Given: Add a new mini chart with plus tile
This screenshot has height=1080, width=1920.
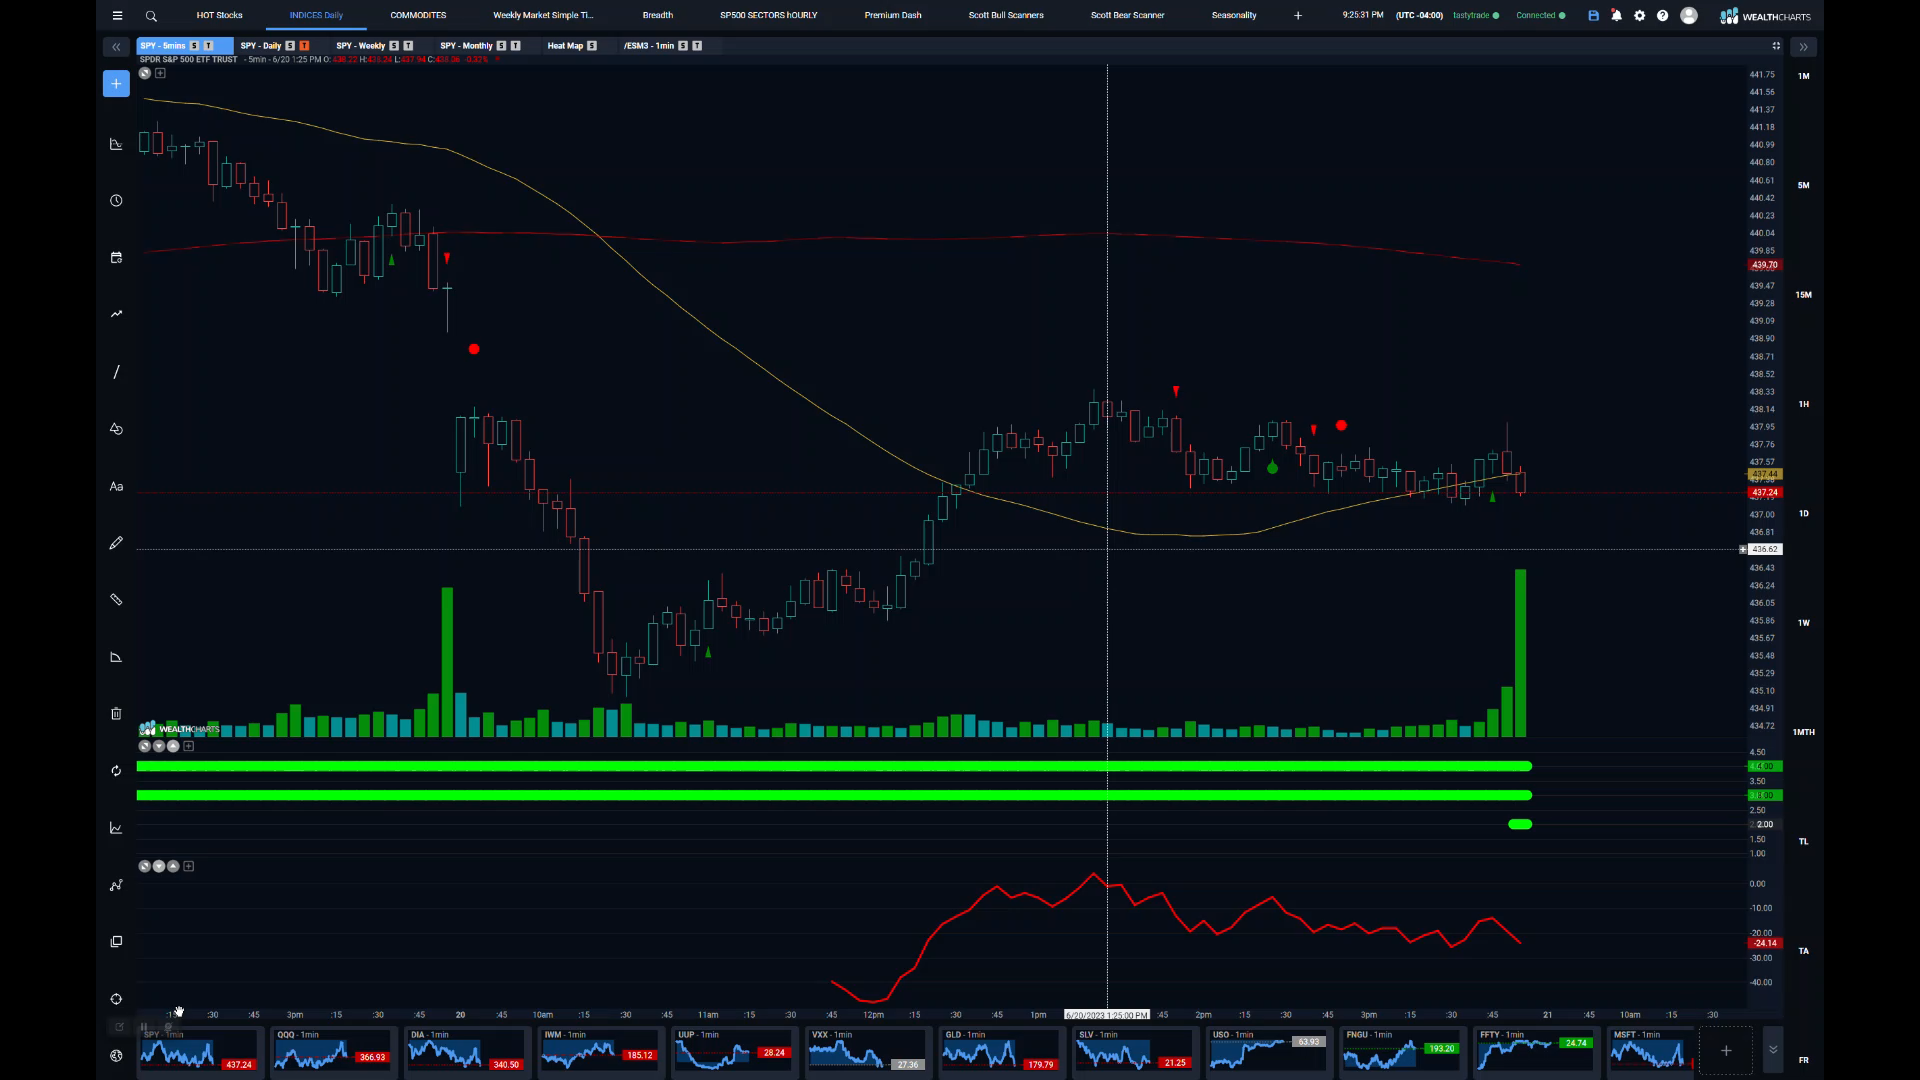Looking at the screenshot, I should tap(1726, 1051).
